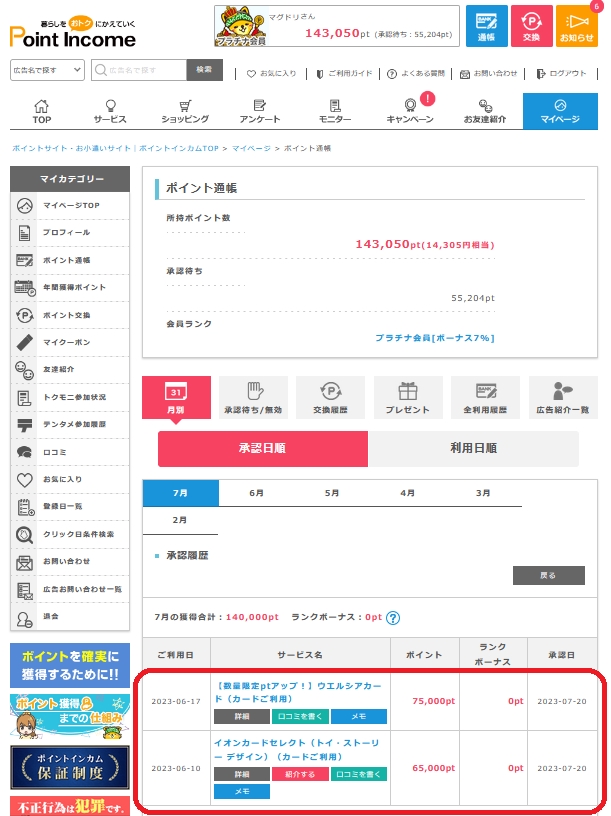Click 口コミを書く for イオンカード row
The width and height of the screenshot is (611, 816).
click(x=359, y=774)
